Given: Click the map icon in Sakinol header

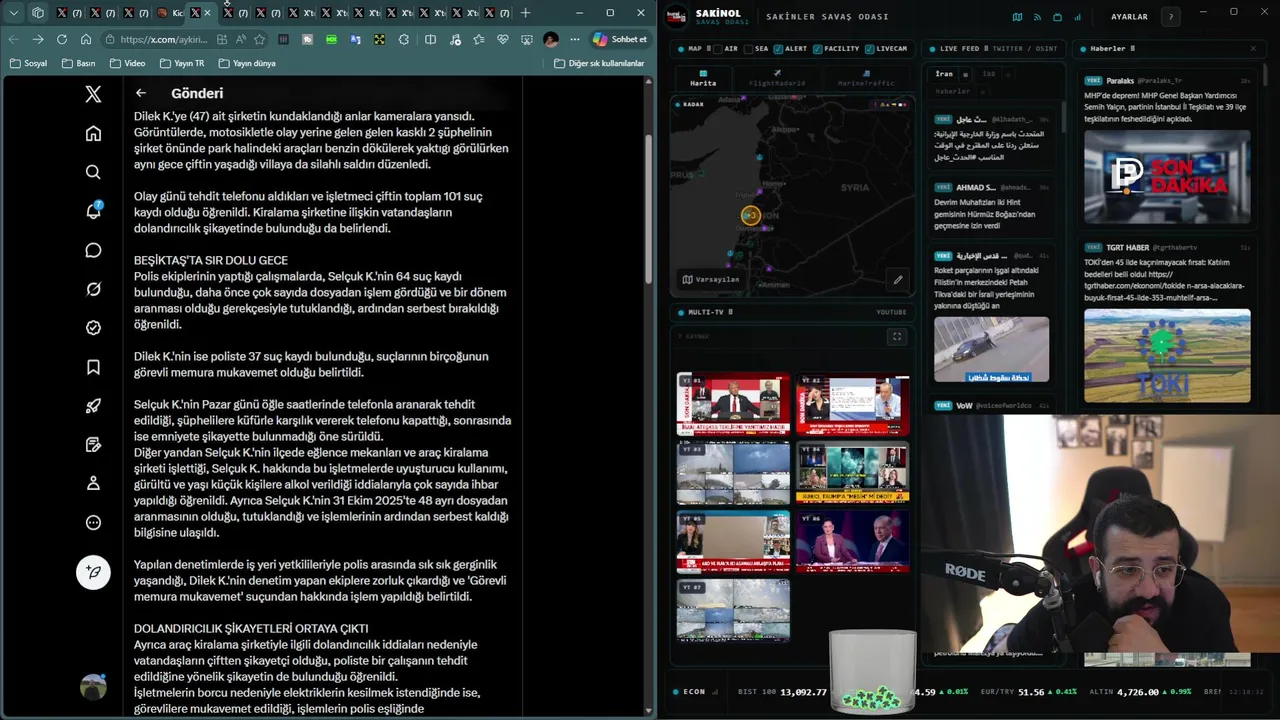Looking at the screenshot, I should coord(1017,17).
